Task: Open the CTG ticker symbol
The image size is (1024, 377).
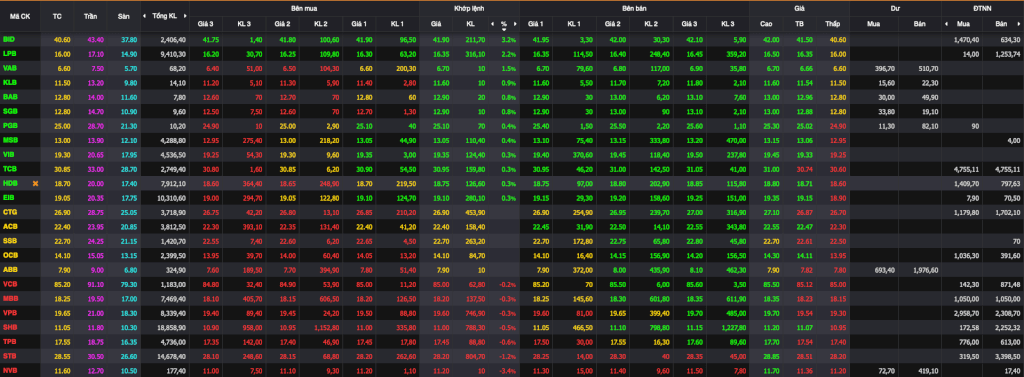Action: click(x=10, y=212)
